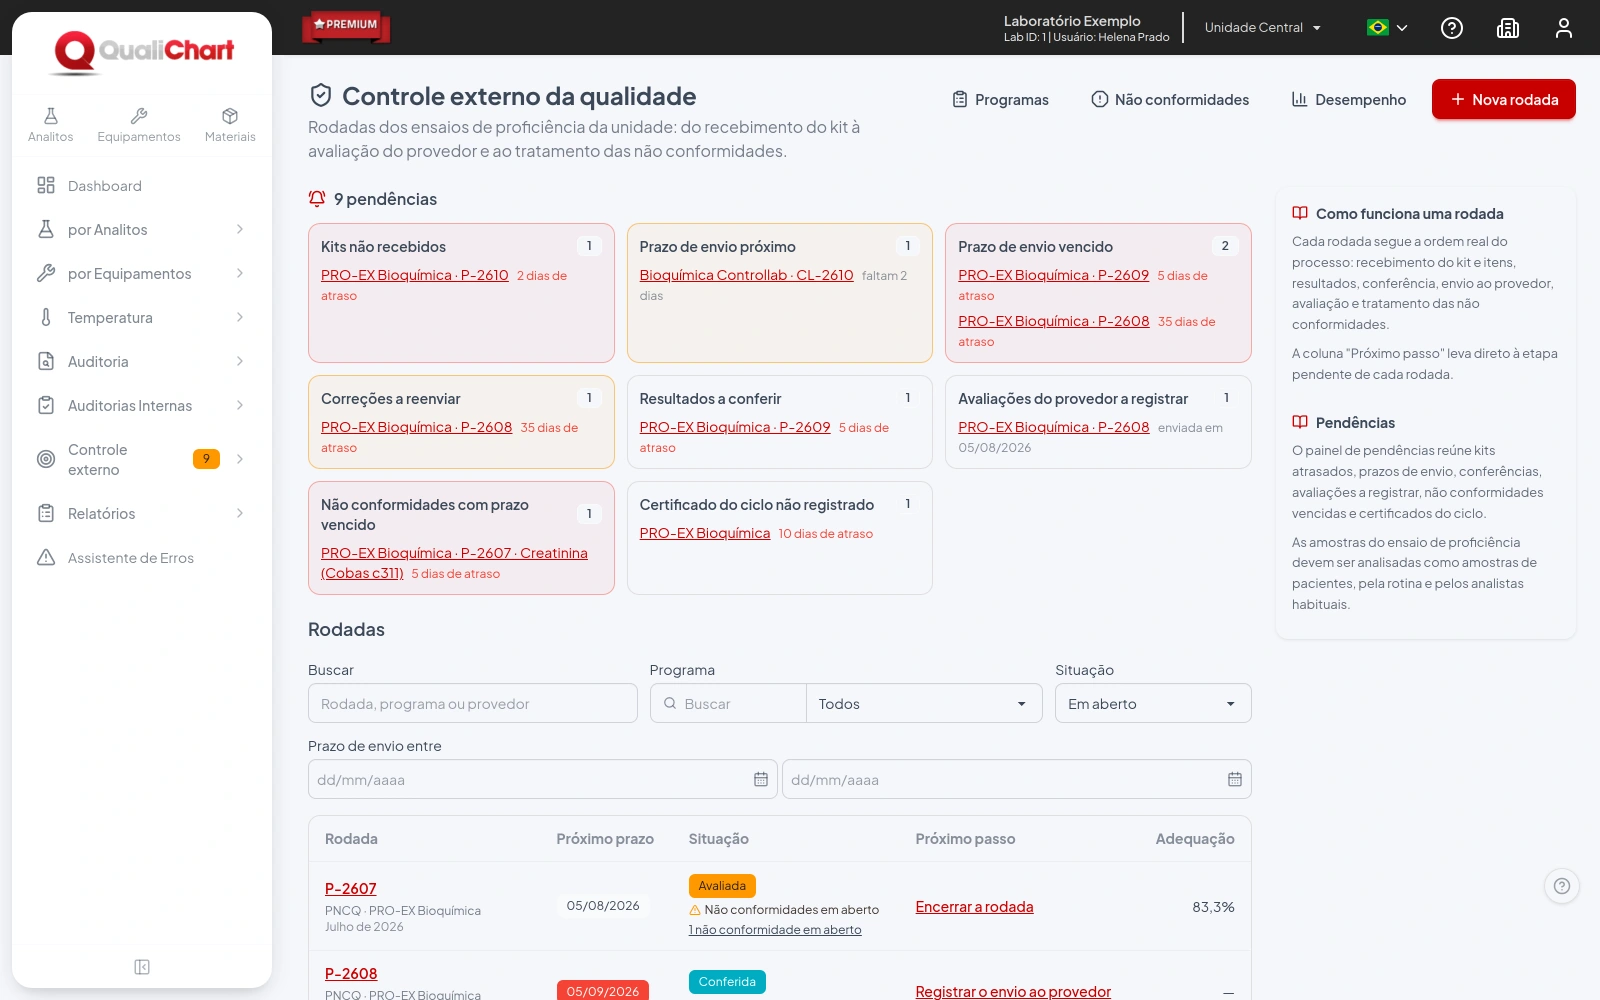Click the Controle externo target icon

pos(46,459)
